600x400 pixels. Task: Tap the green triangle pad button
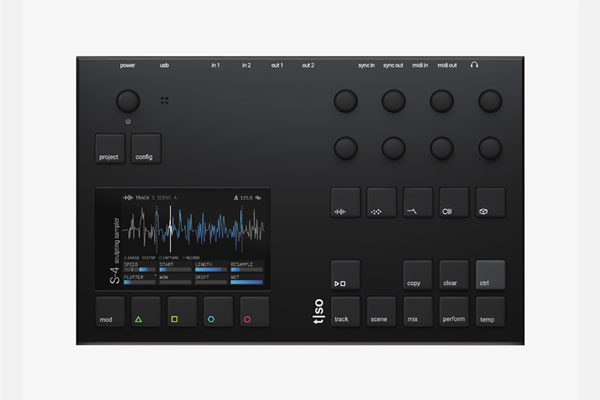(x=146, y=311)
